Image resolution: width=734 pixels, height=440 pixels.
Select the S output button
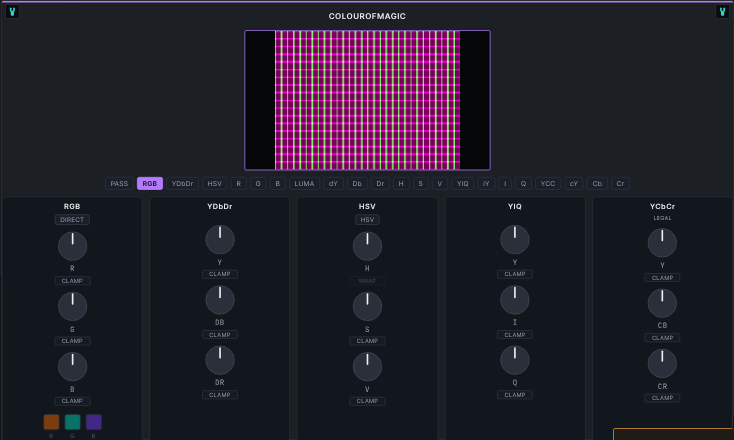click(x=420, y=183)
